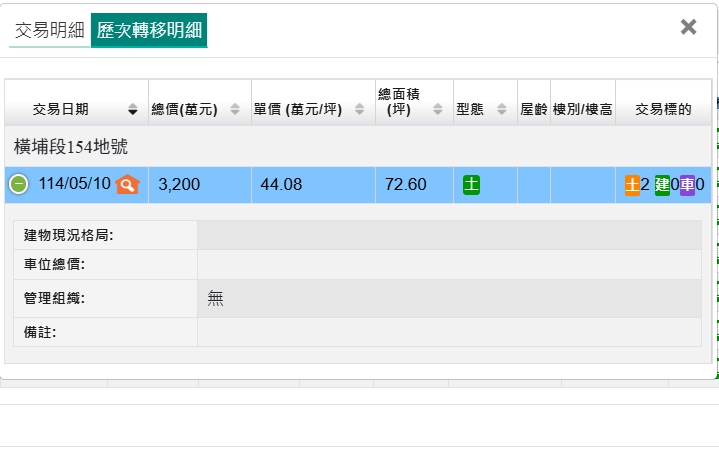The height and width of the screenshot is (462, 719).
Task: Click the green 土 type badge in 型態 column
Action: (471, 184)
